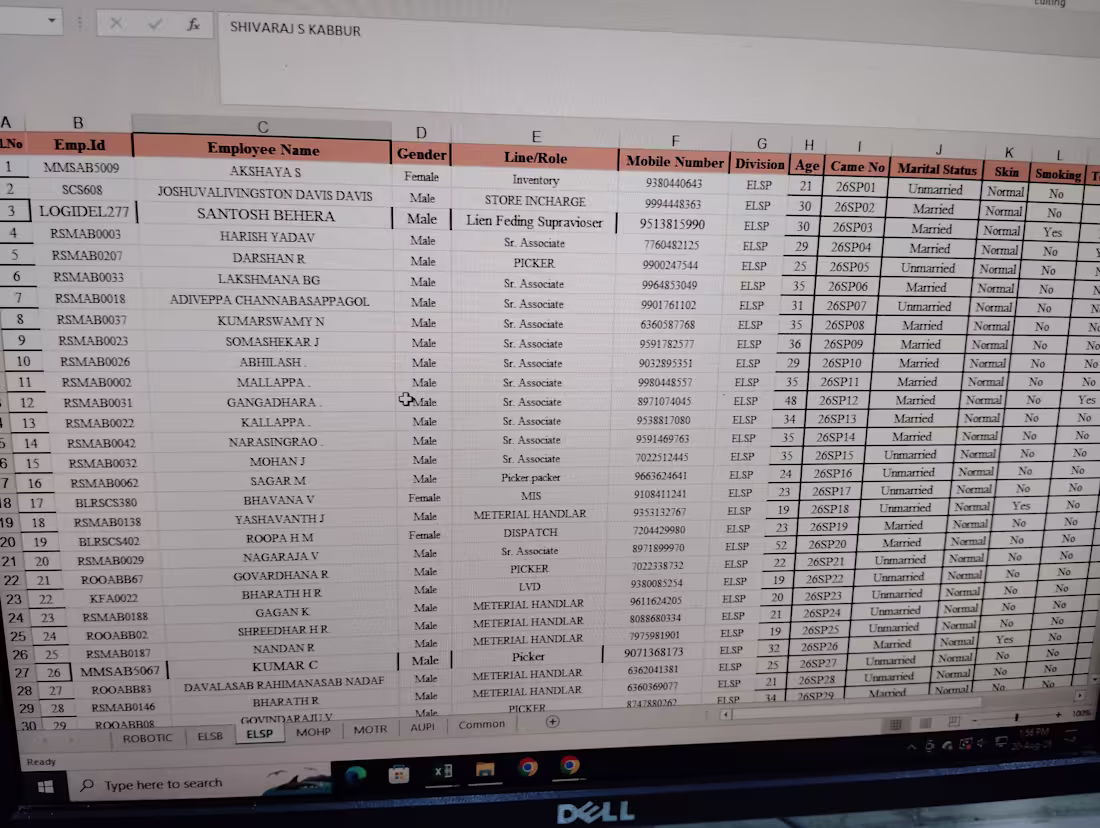
Task: Expand the Name Box dropdown arrow
Action: 51,20
